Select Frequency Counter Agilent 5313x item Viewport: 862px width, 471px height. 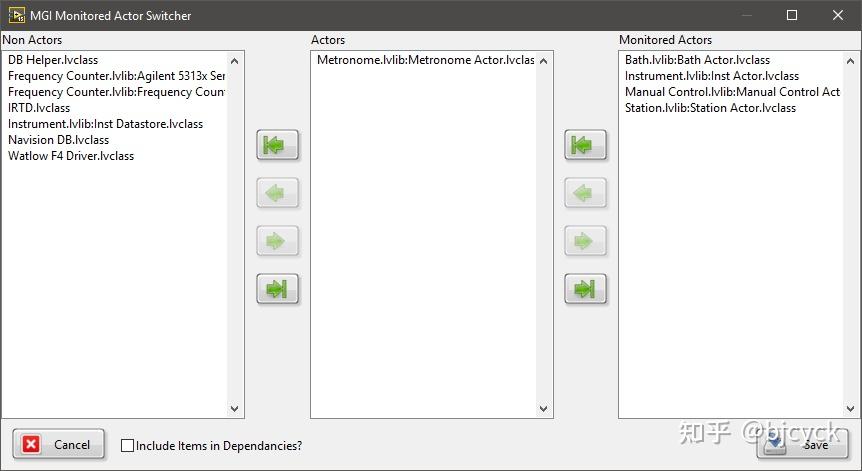[x=116, y=76]
